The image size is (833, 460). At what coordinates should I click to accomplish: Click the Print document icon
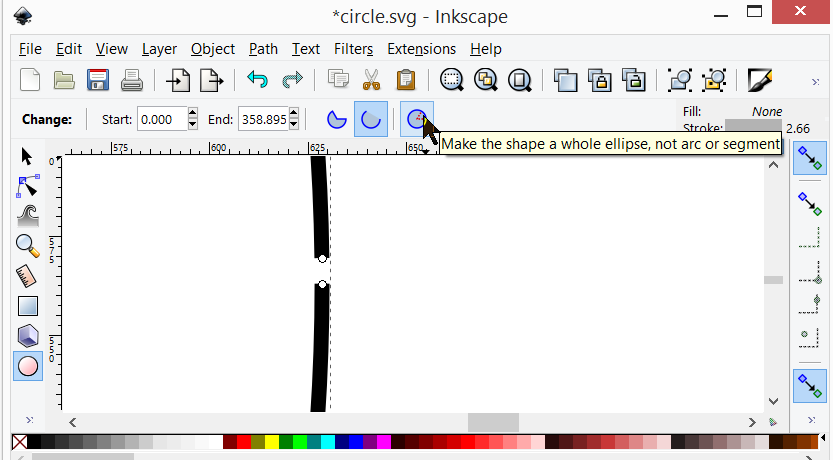[x=132, y=80]
